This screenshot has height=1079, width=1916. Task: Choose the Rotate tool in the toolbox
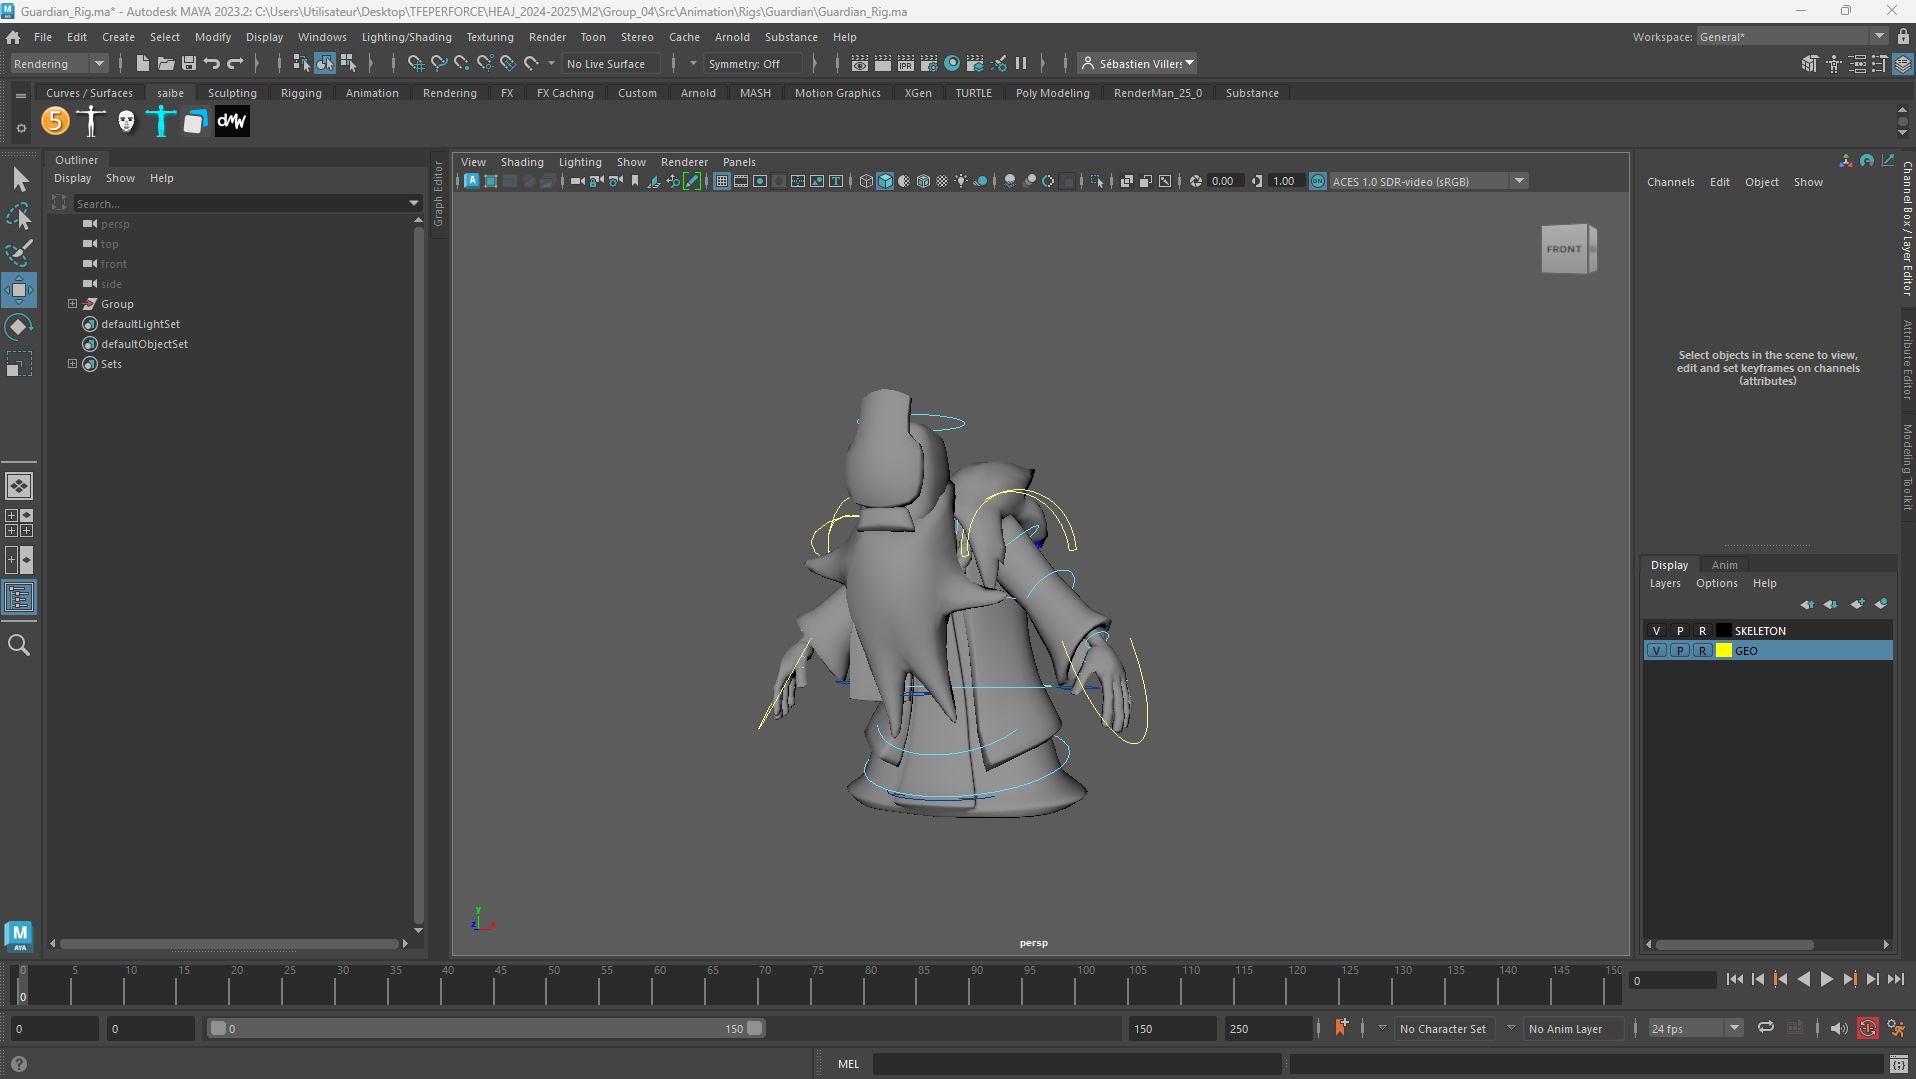tap(19, 327)
